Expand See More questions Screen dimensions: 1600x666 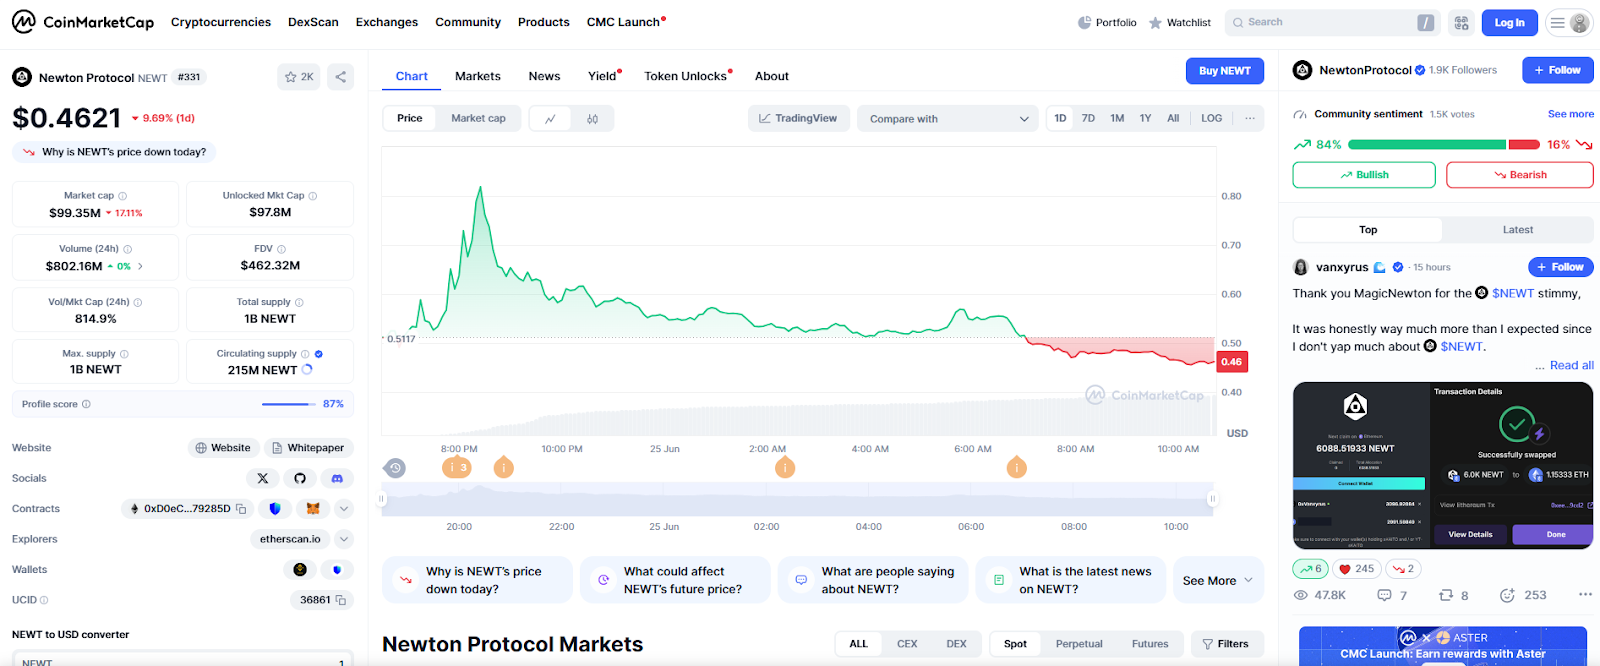tap(1218, 580)
